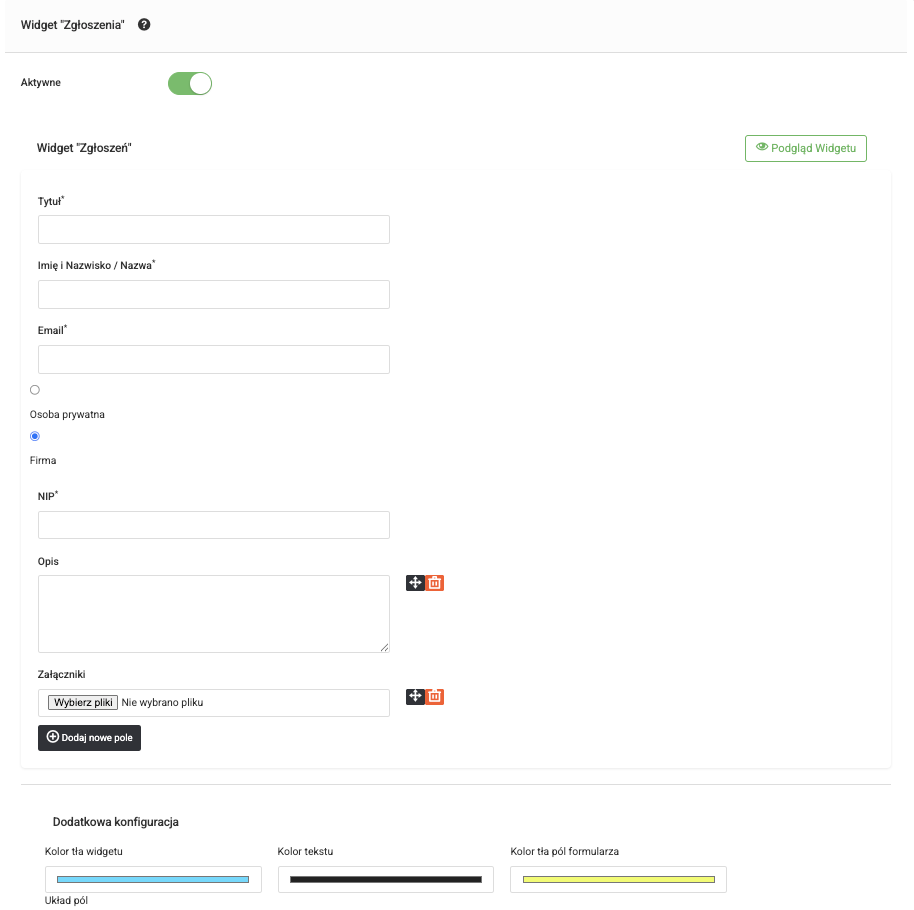Click the NIP input field
Viewport: 914px width, 910px height.
click(213, 525)
